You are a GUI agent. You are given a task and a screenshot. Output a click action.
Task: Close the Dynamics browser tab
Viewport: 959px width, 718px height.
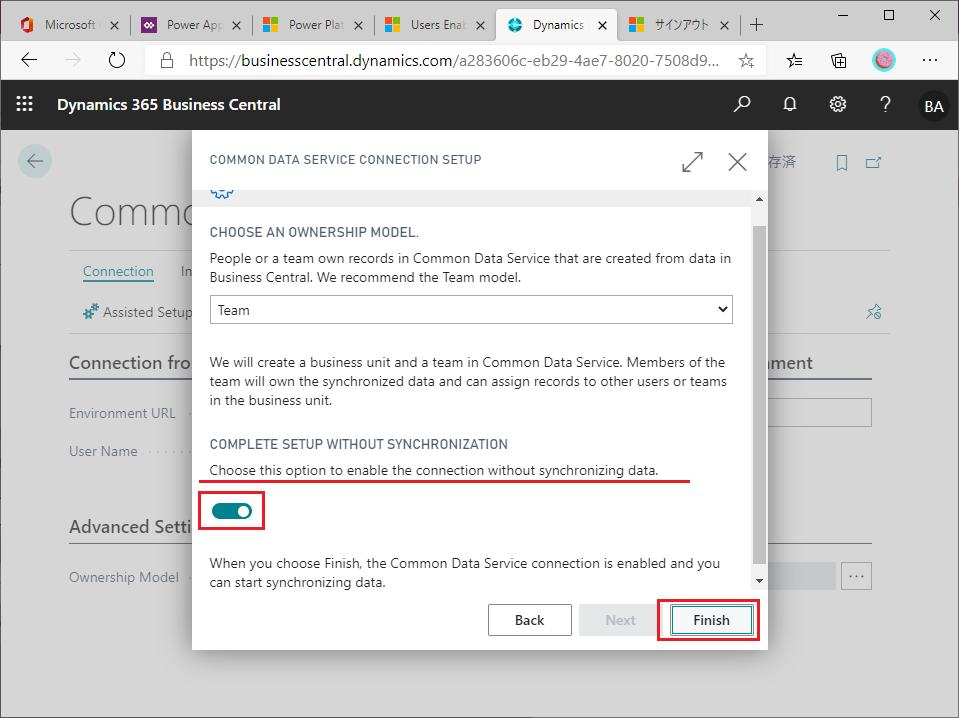602,25
